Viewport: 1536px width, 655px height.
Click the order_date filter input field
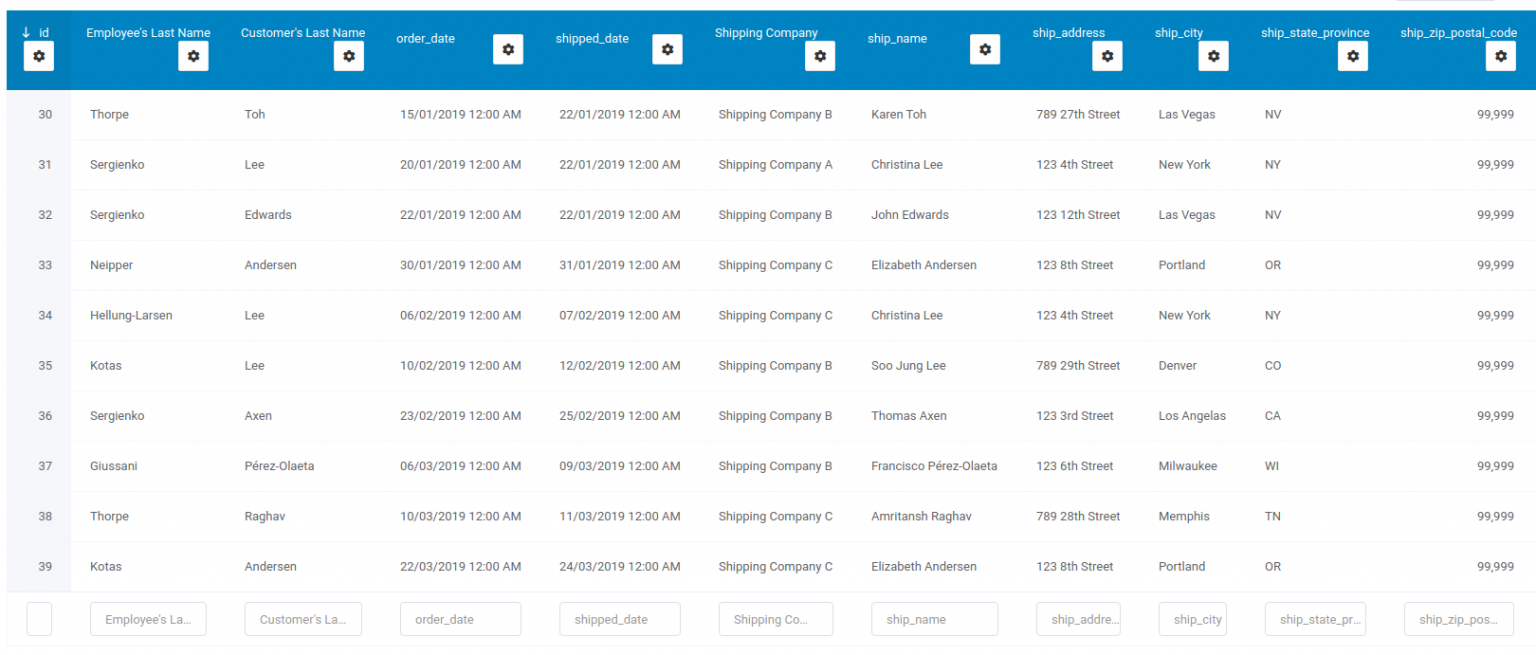coord(460,618)
